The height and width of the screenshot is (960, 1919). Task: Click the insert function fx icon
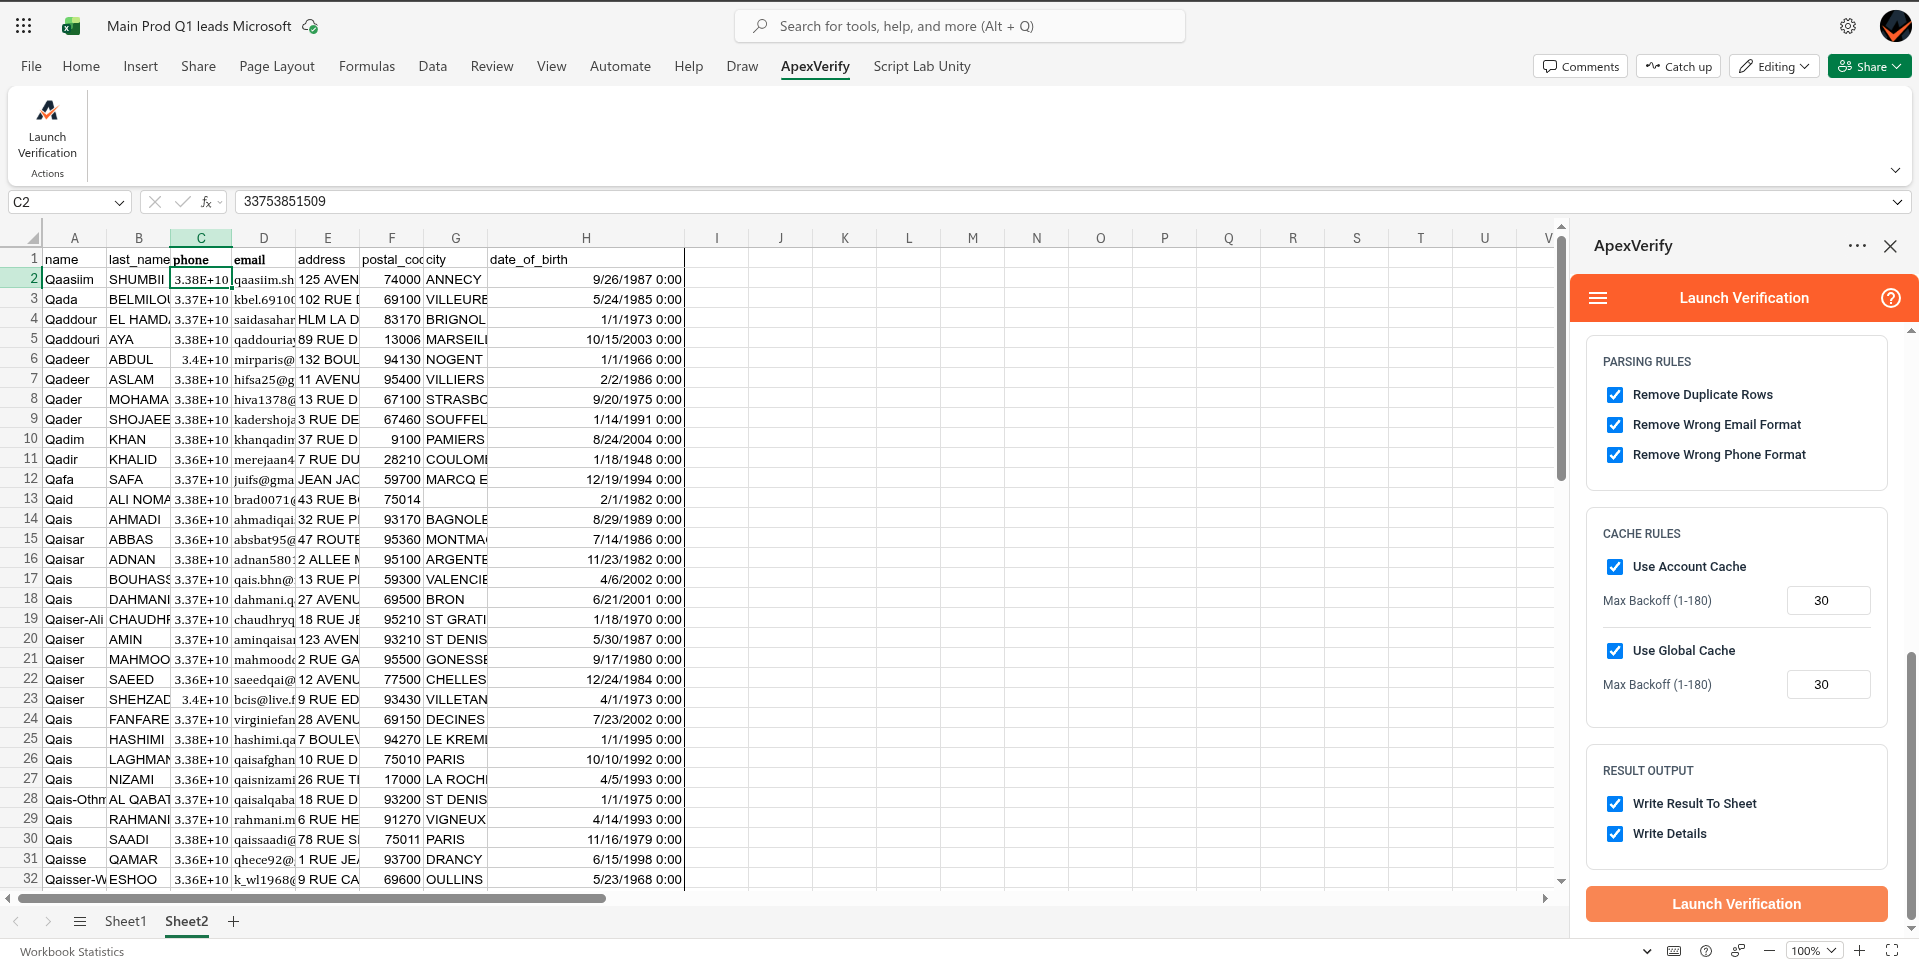click(x=207, y=202)
